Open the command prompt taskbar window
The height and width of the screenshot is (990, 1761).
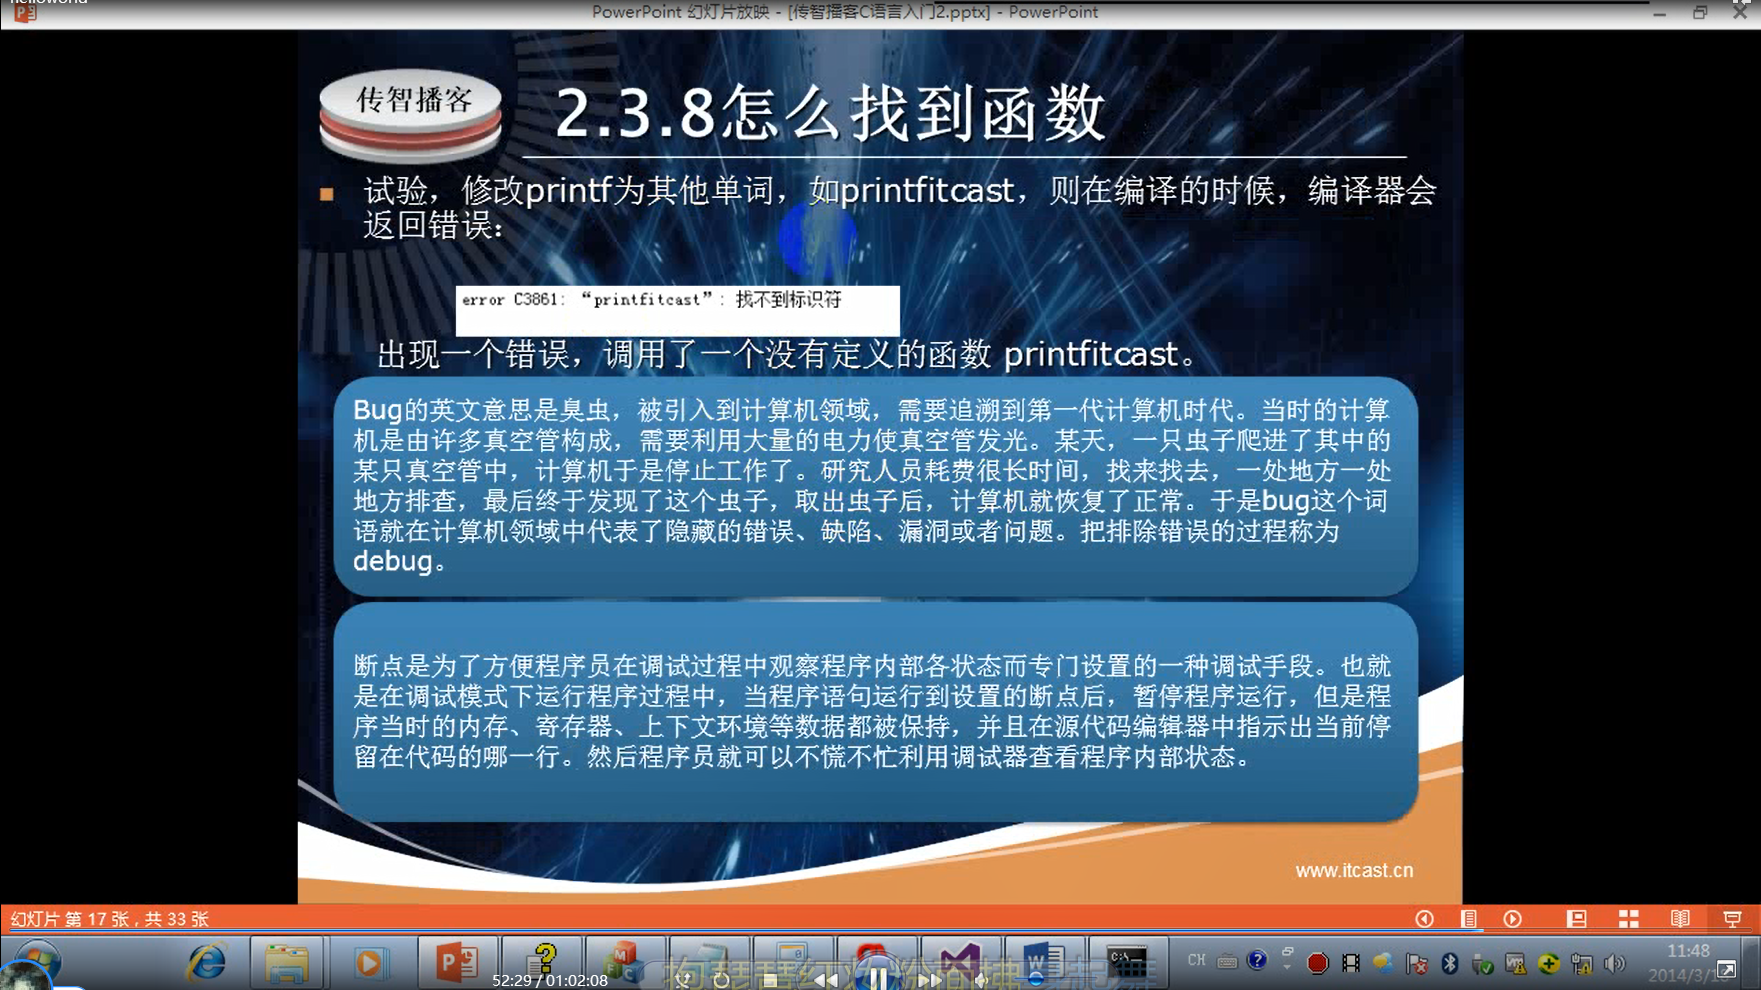[x=1128, y=962]
